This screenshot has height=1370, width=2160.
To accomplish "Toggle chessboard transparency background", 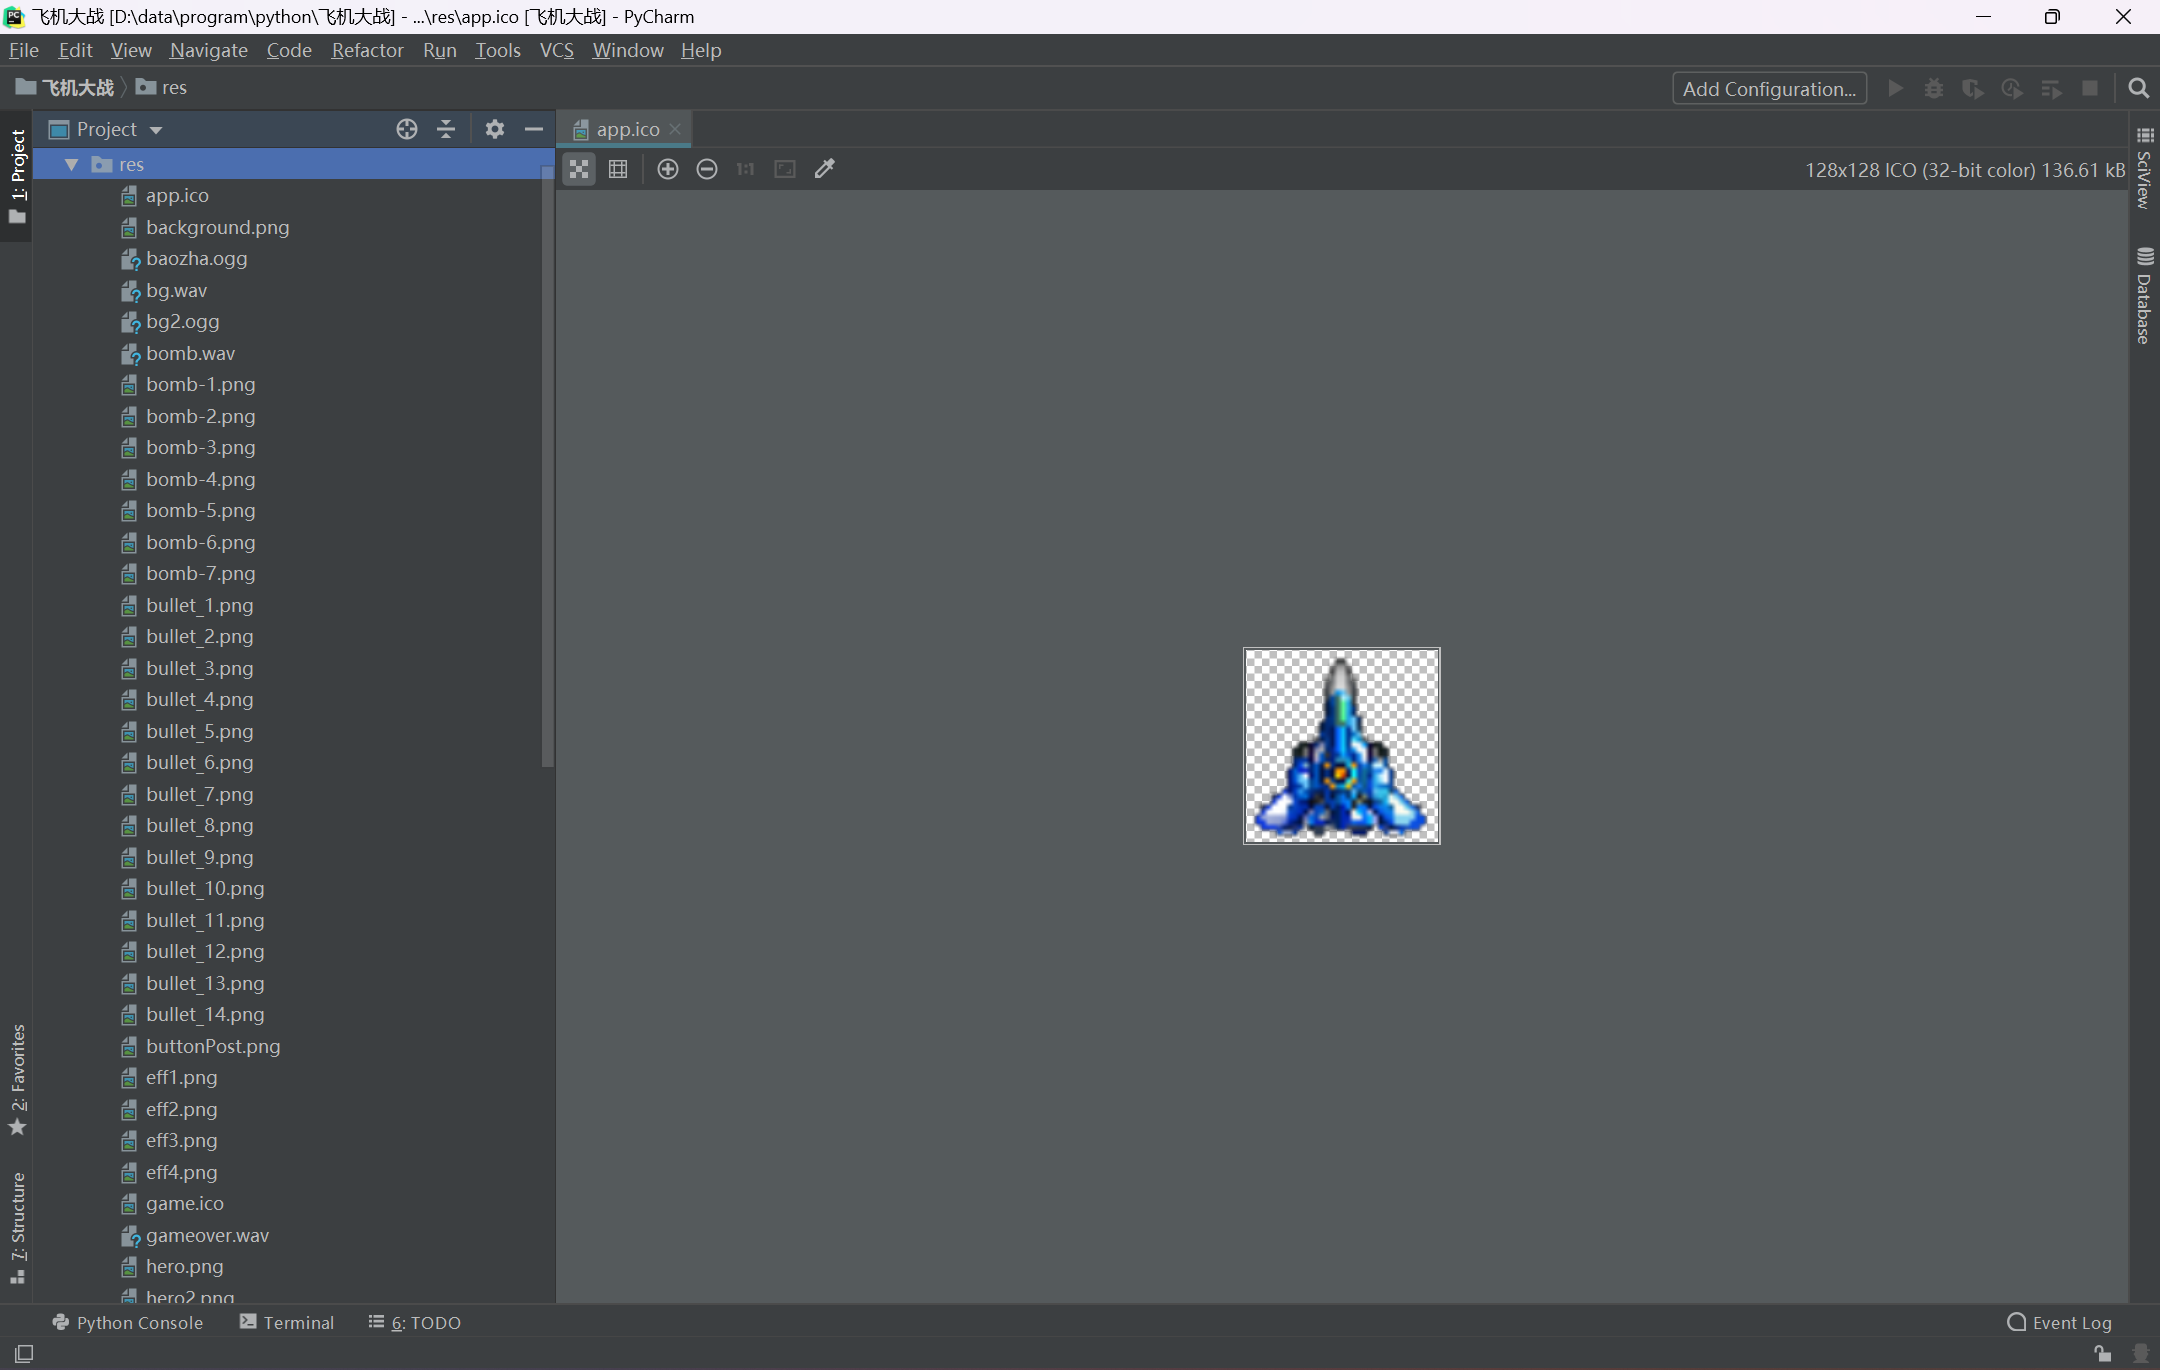I will click(579, 169).
